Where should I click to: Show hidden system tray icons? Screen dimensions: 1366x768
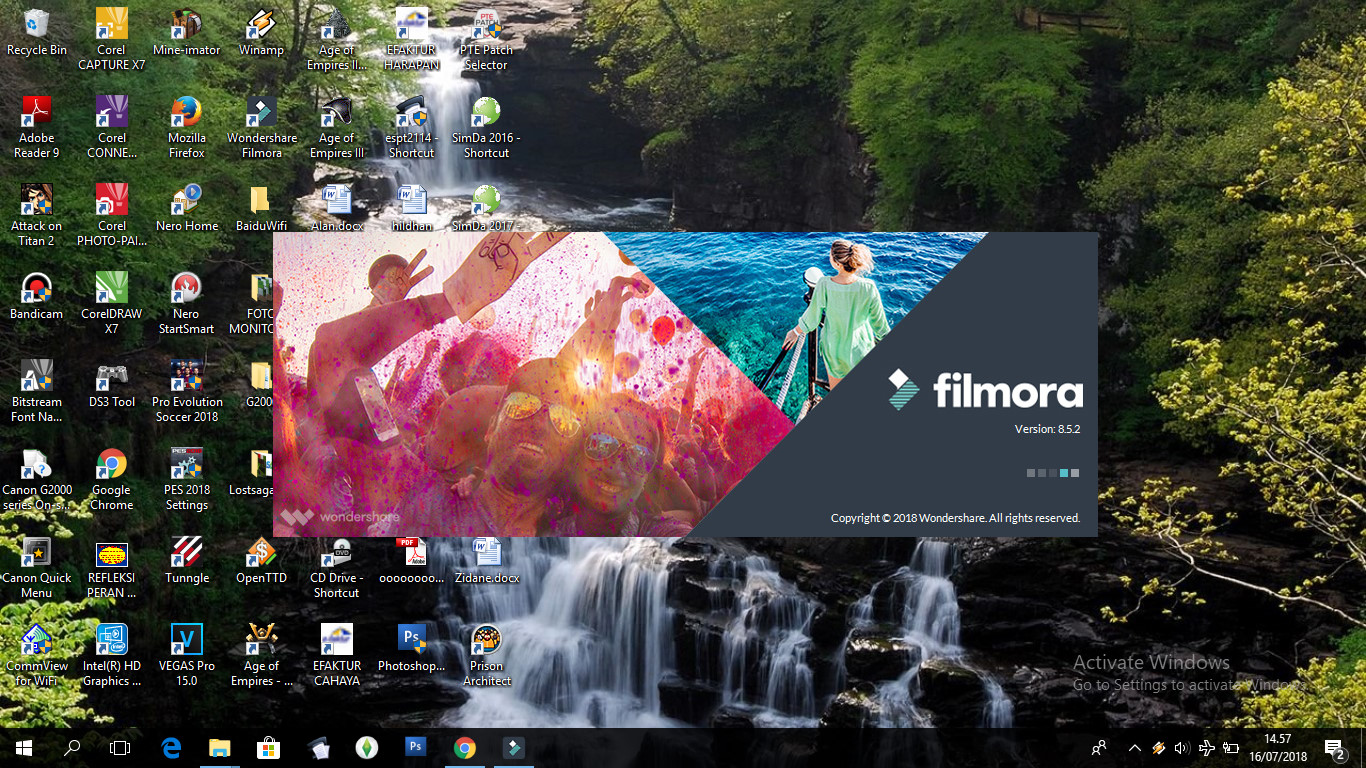point(1134,748)
